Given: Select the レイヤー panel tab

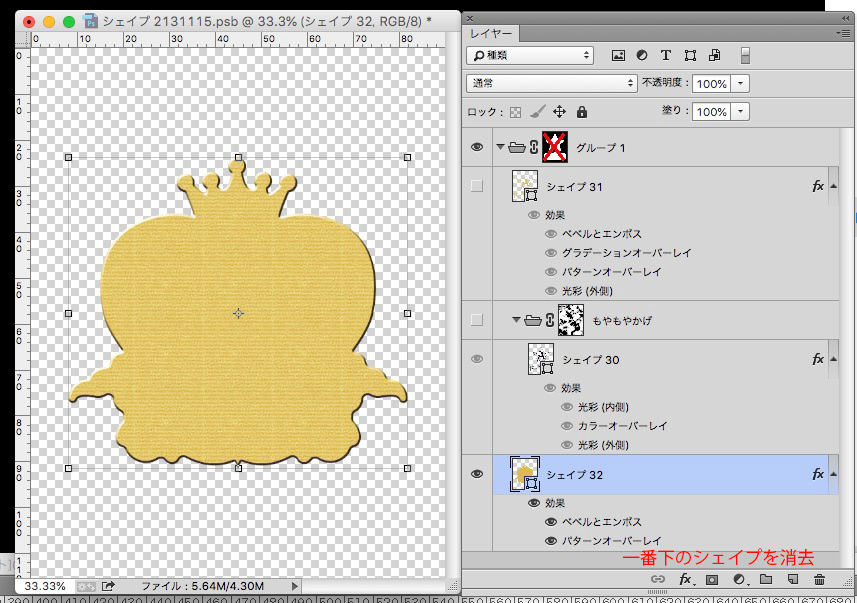Looking at the screenshot, I should (491, 33).
